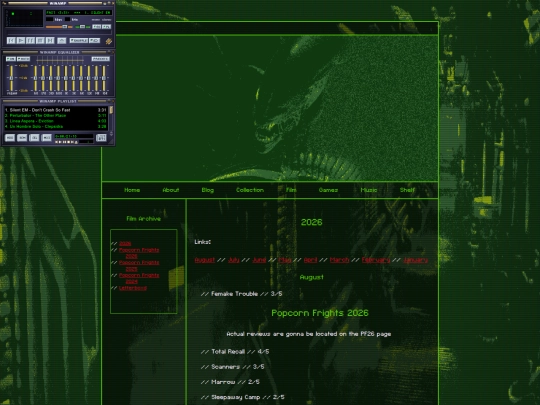Open the Winamp main menu corner icon
540x405 pixels.
4,3
